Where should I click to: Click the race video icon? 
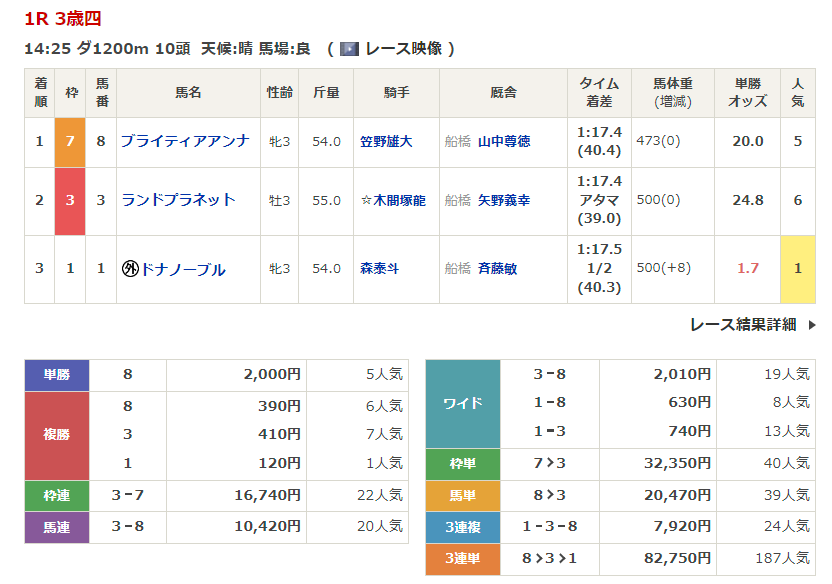click(349, 48)
